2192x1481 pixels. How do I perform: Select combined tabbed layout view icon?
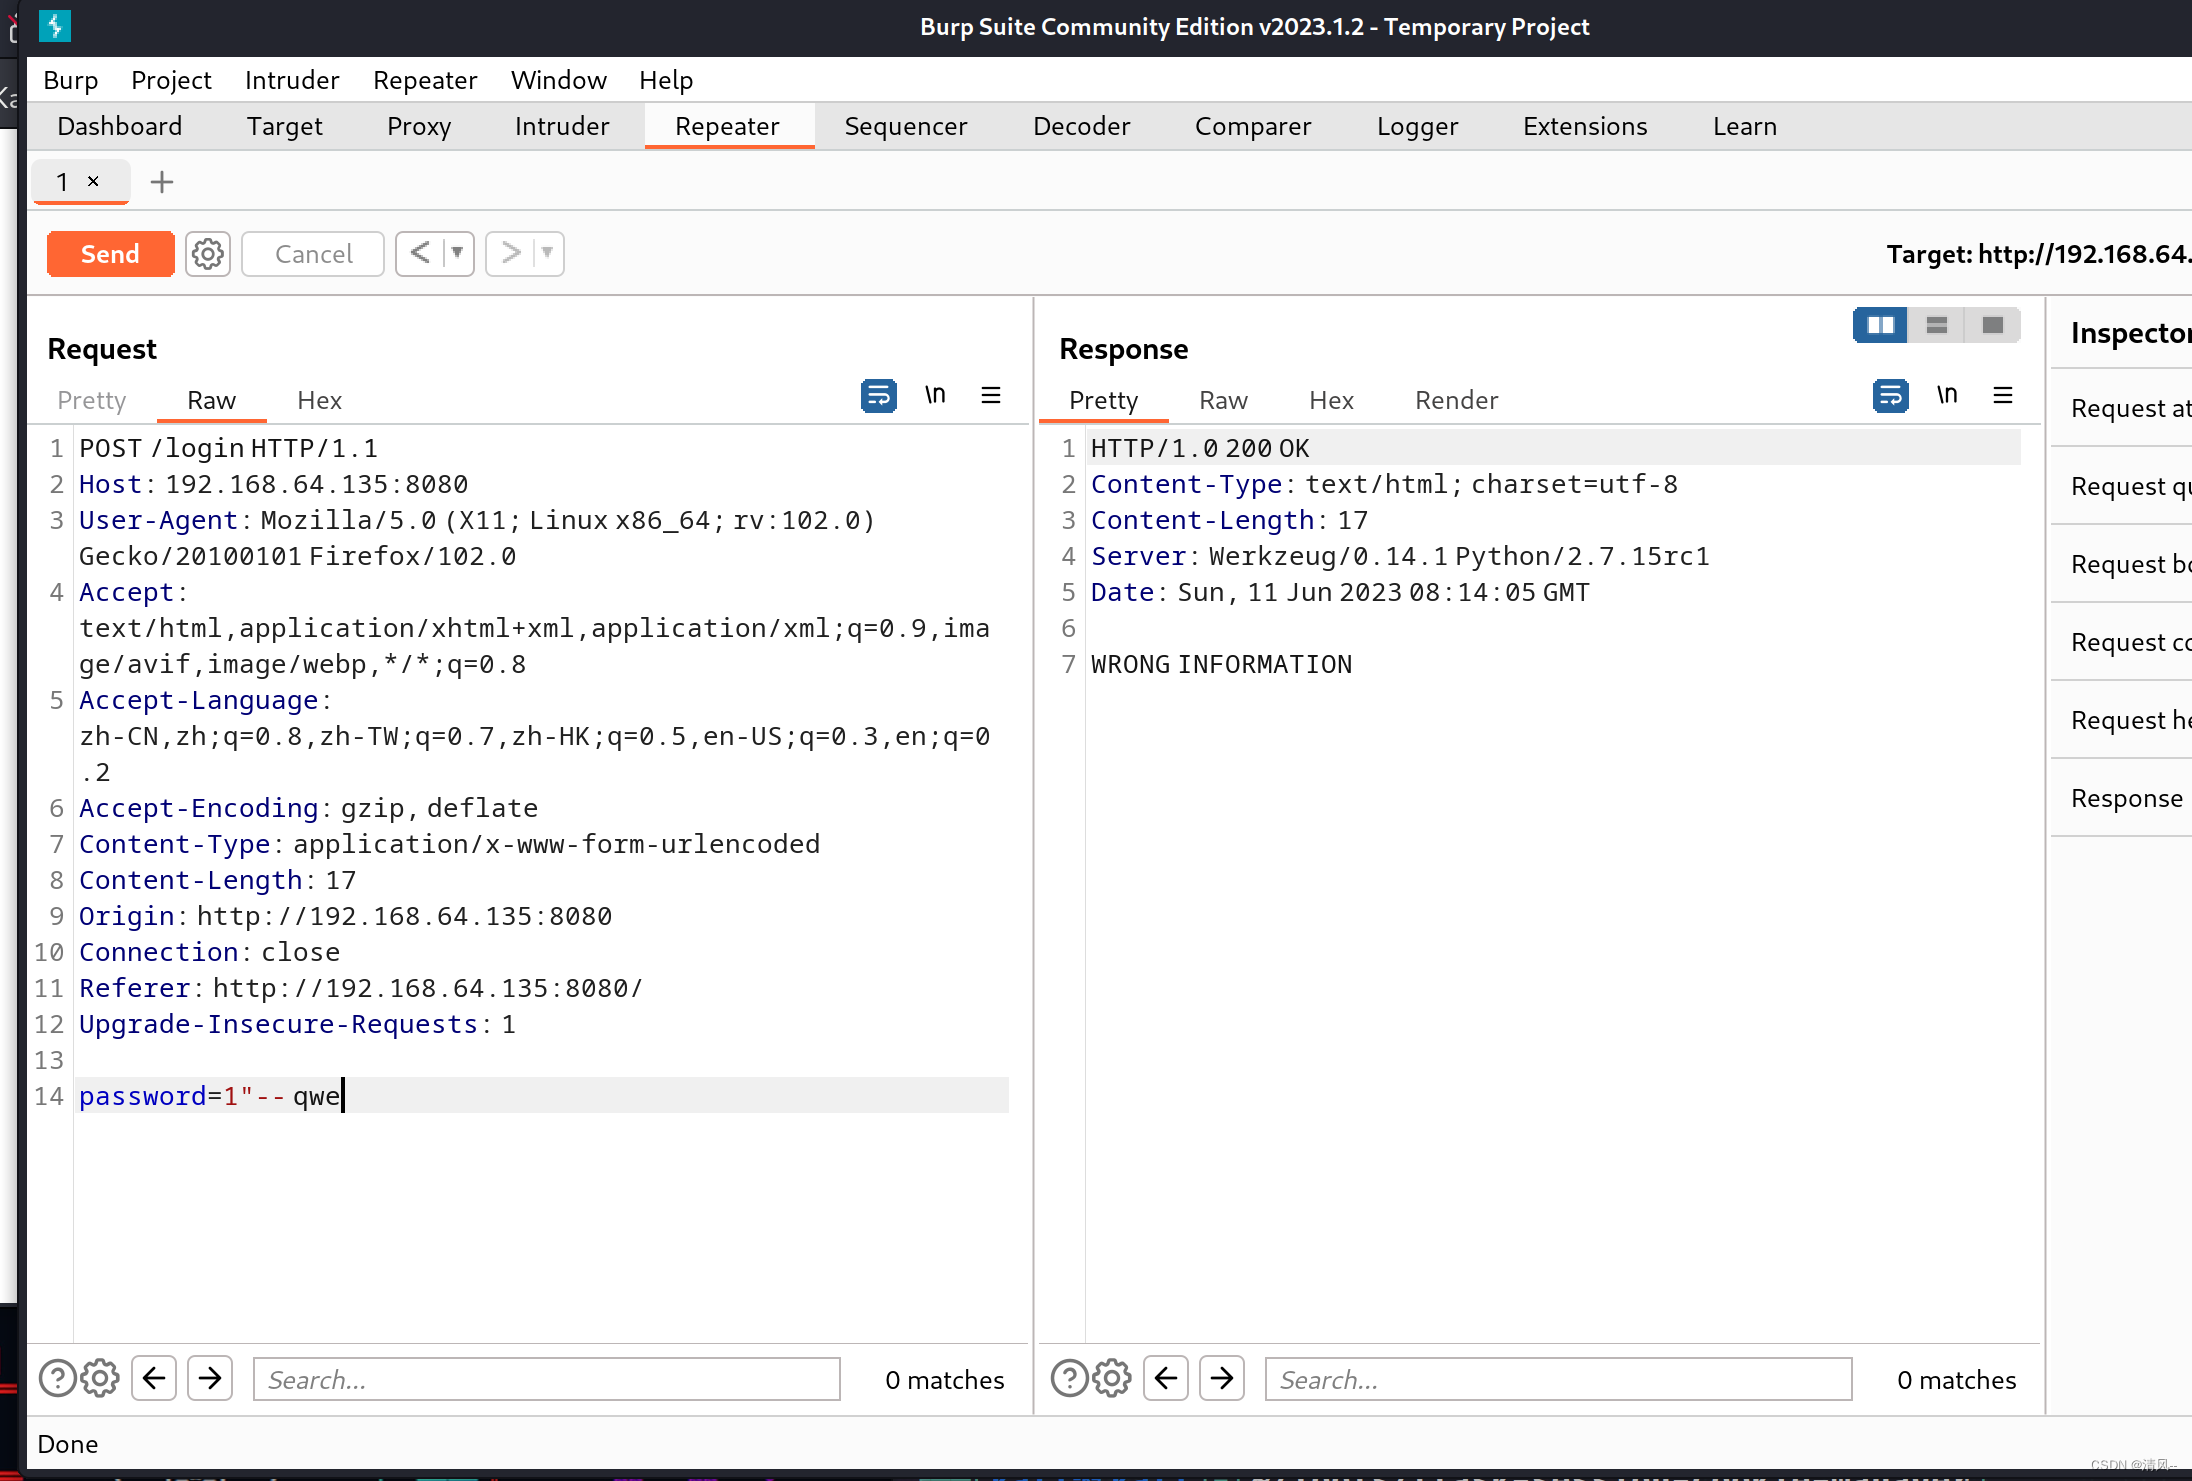[1992, 325]
